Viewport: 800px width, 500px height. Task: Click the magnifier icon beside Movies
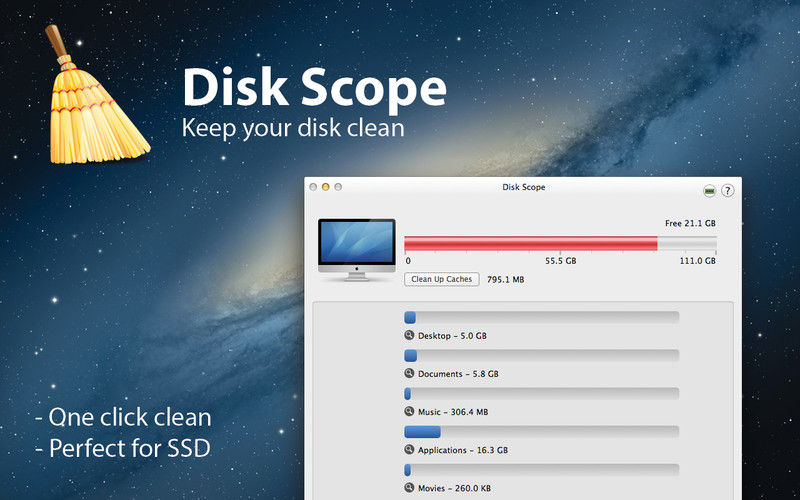pyautogui.click(x=409, y=488)
